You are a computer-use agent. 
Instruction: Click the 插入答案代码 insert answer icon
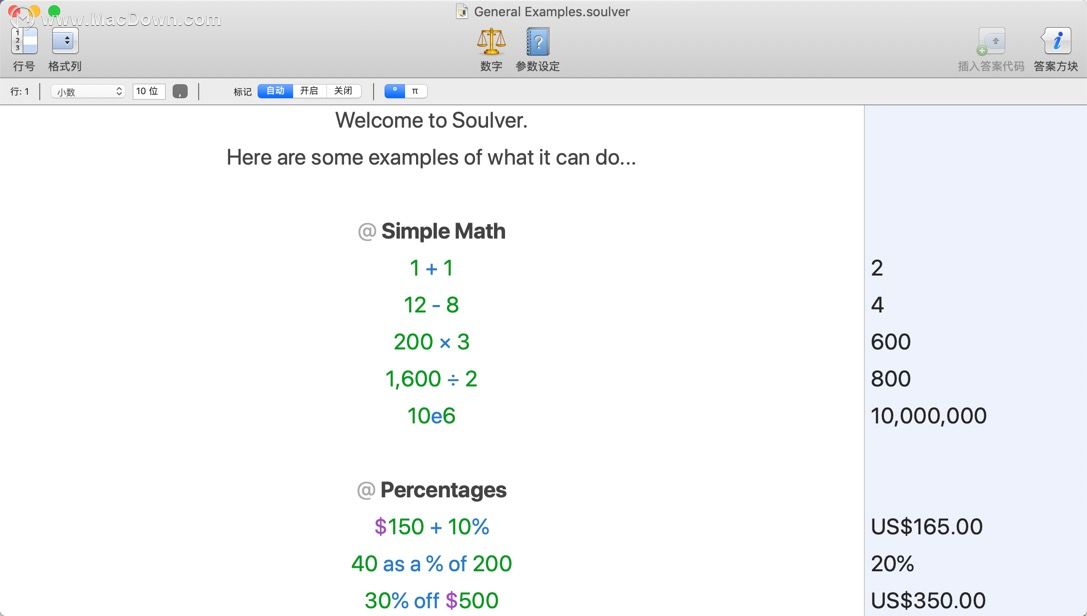991,42
